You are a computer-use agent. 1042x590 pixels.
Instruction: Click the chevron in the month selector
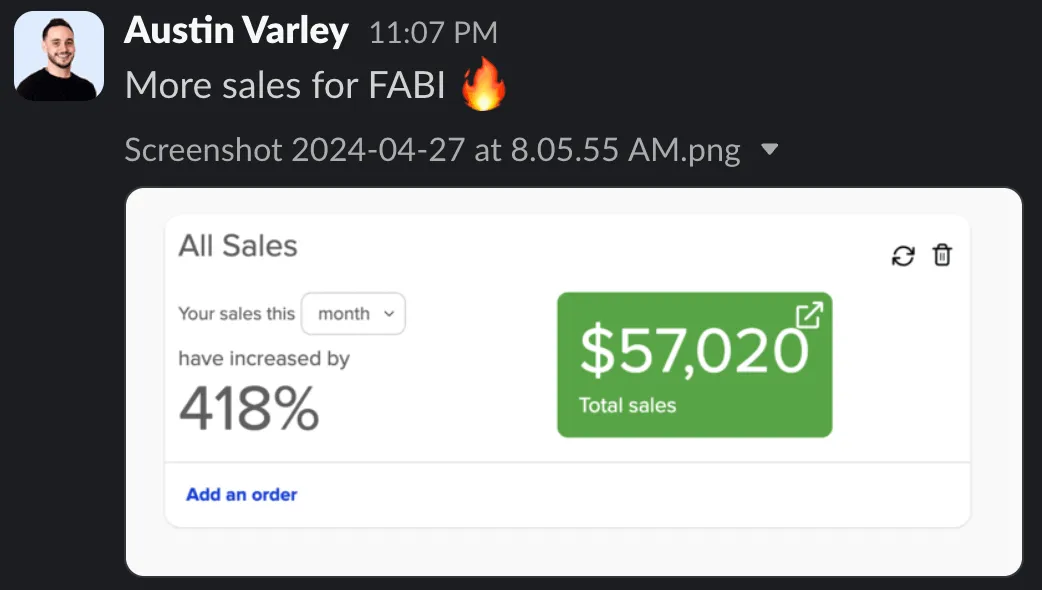pos(389,313)
